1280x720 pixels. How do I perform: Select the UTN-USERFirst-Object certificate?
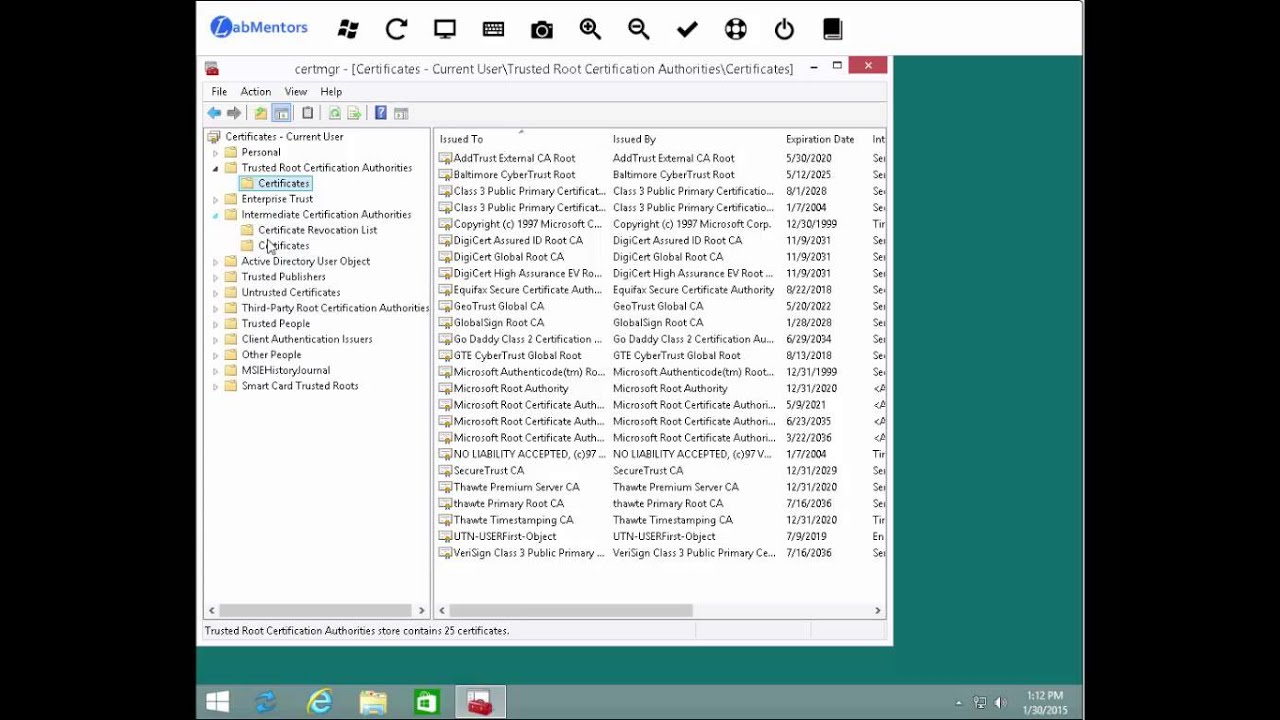point(504,536)
